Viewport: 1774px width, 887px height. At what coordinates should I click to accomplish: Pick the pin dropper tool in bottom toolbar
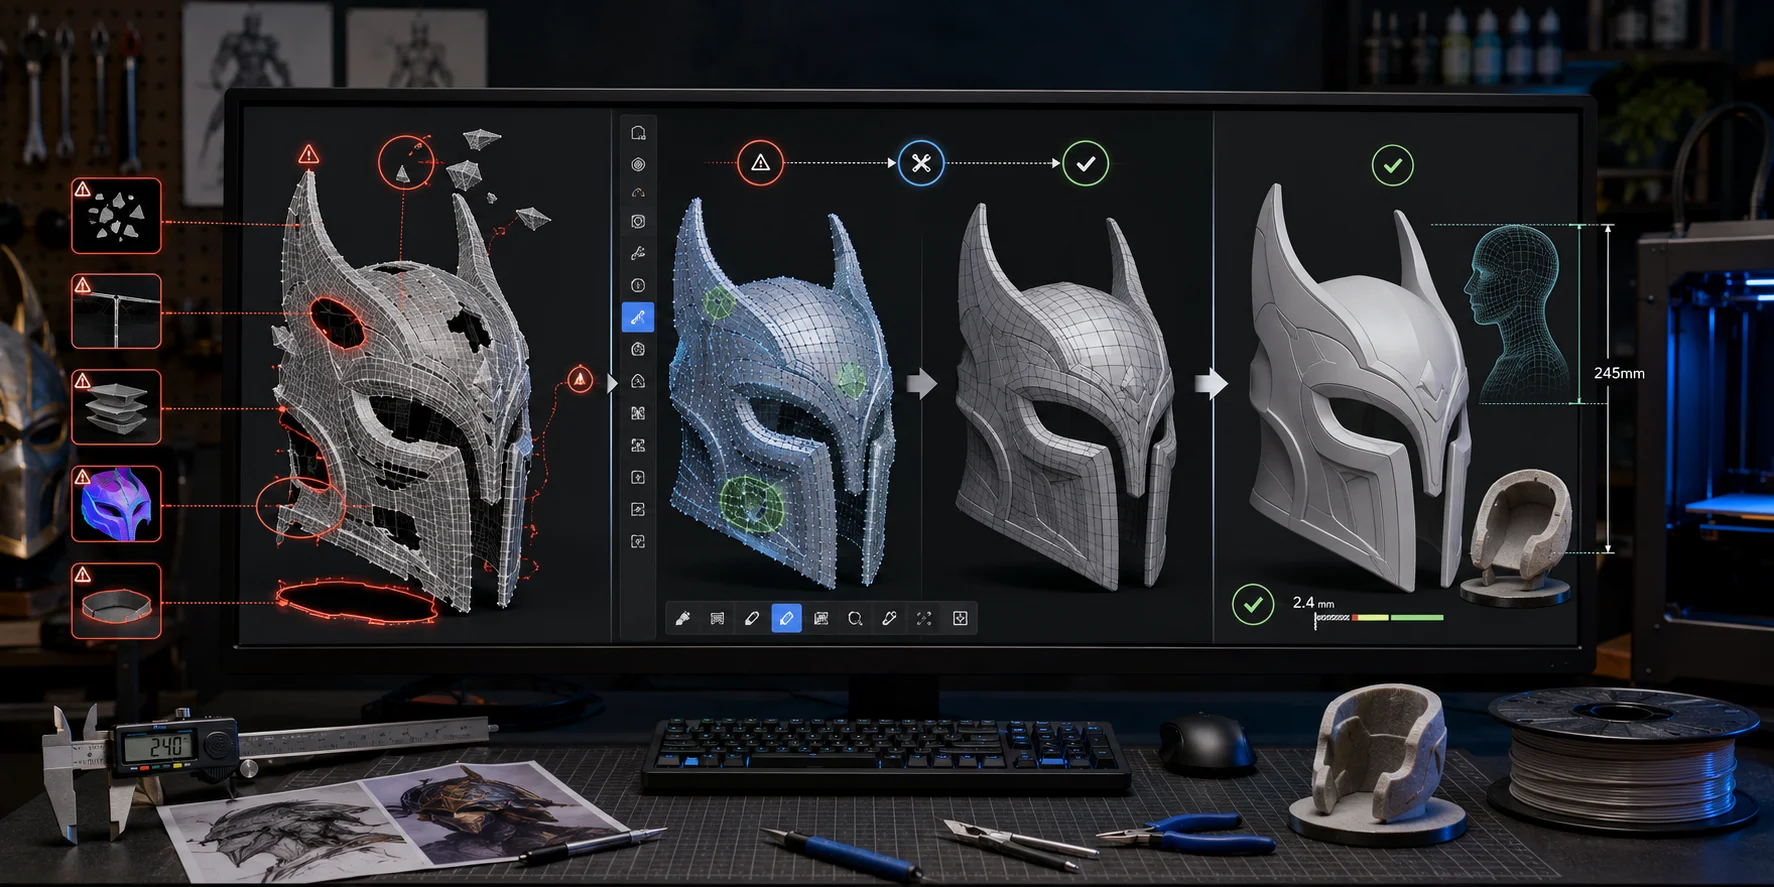(889, 618)
